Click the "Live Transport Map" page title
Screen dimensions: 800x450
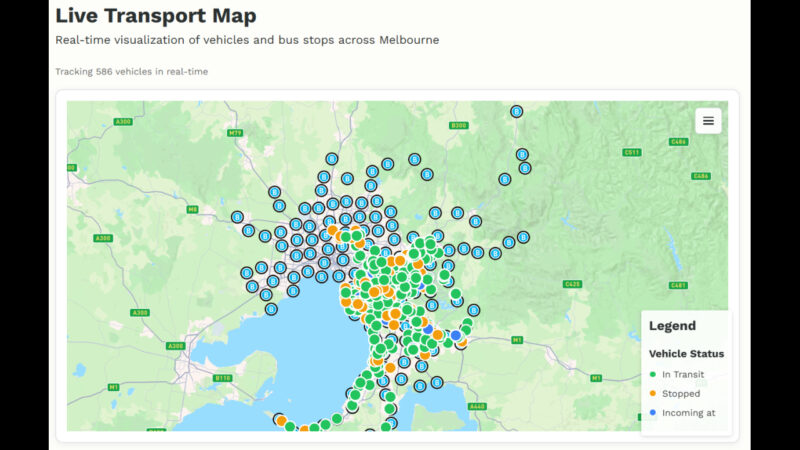155,16
